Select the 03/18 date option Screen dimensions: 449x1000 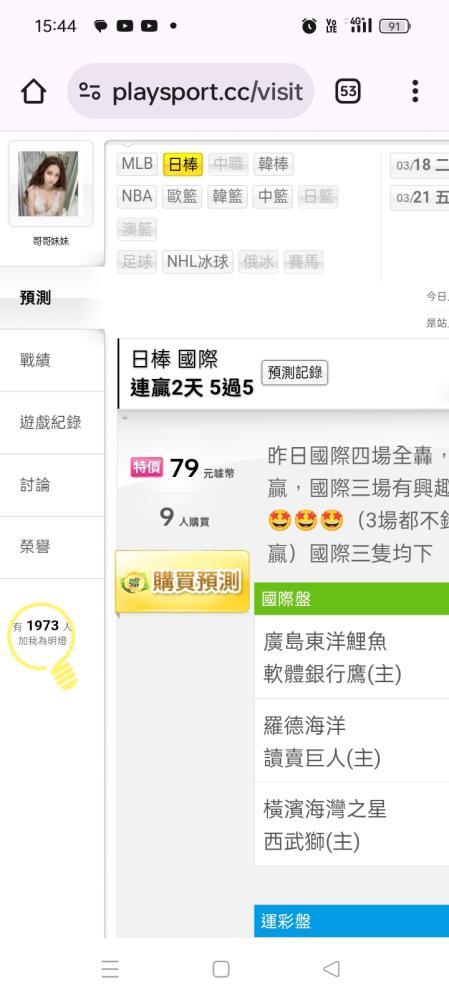coord(420,165)
